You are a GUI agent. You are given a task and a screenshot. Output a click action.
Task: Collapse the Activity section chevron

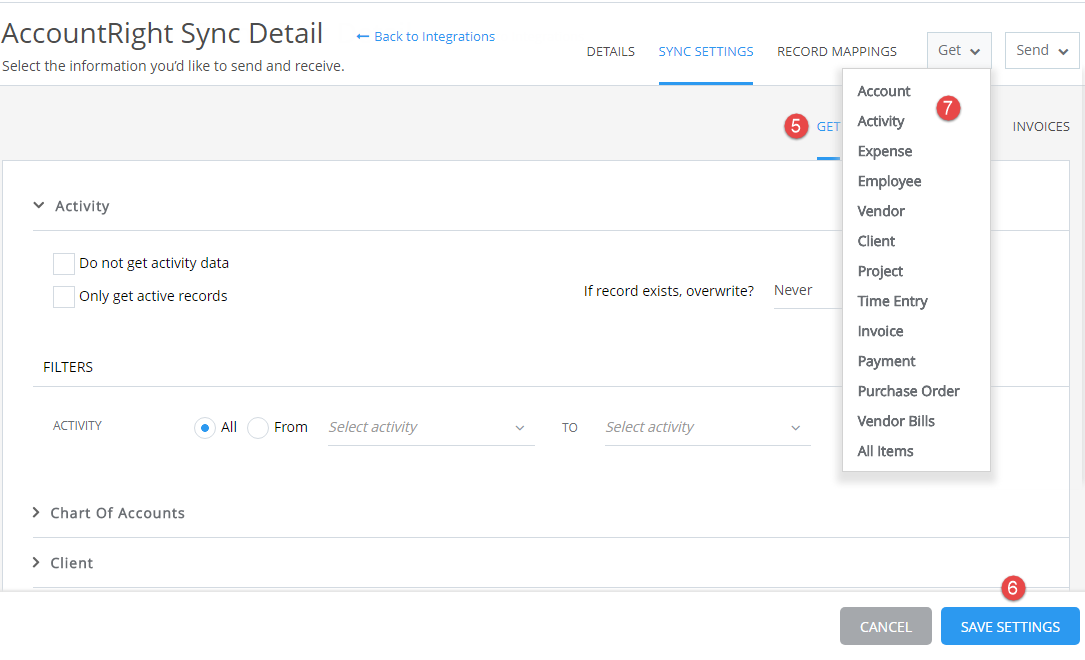[x=39, y=205]
